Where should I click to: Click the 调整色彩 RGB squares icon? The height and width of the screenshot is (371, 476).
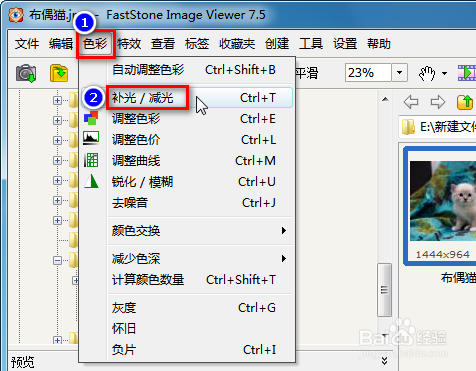pyautogui.click(x=91, y=118)
